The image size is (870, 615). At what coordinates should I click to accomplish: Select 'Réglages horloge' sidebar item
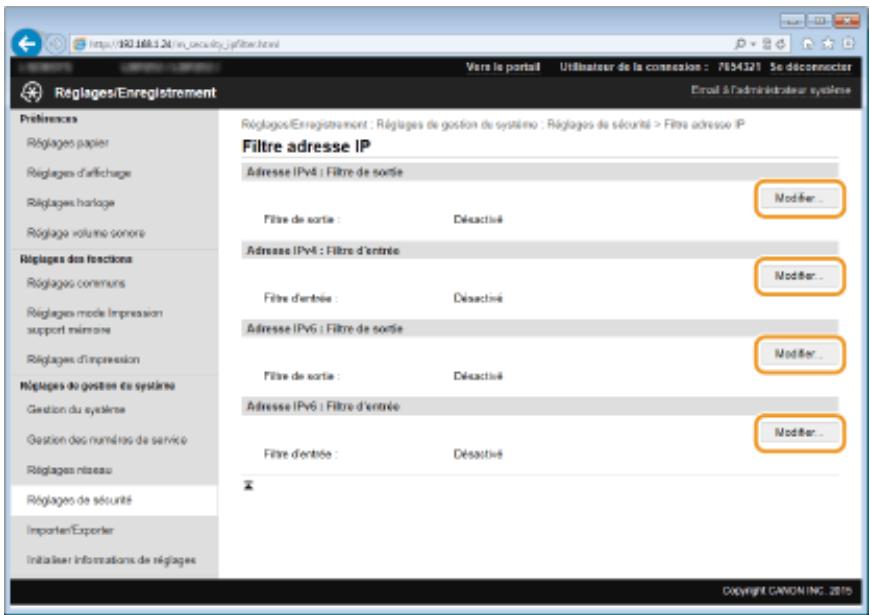point(70,203)
